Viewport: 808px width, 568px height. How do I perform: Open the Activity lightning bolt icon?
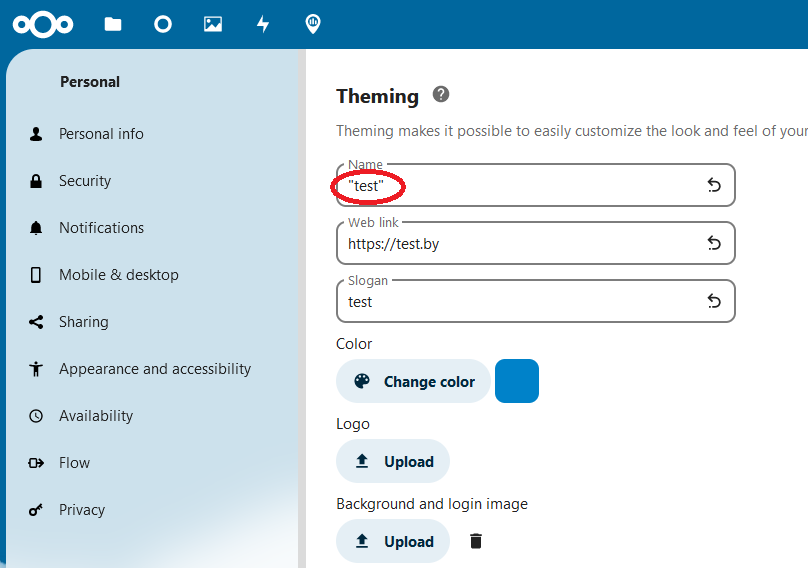point(263,24)
